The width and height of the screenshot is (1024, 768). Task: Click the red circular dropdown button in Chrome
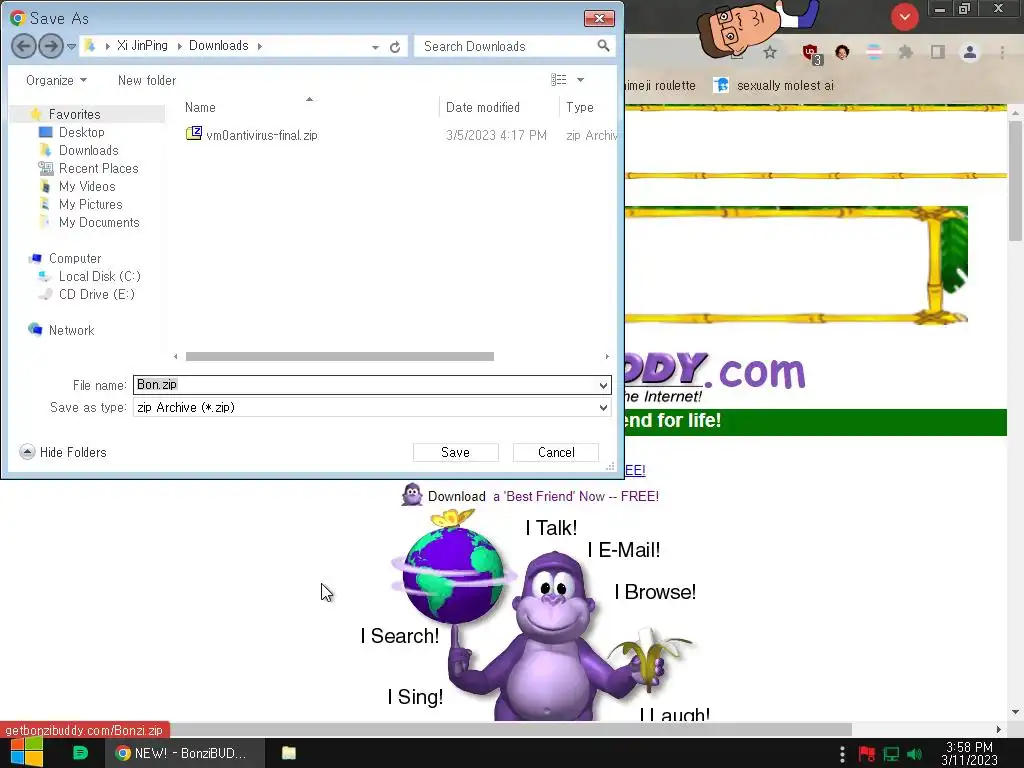[x=904, y=17]
